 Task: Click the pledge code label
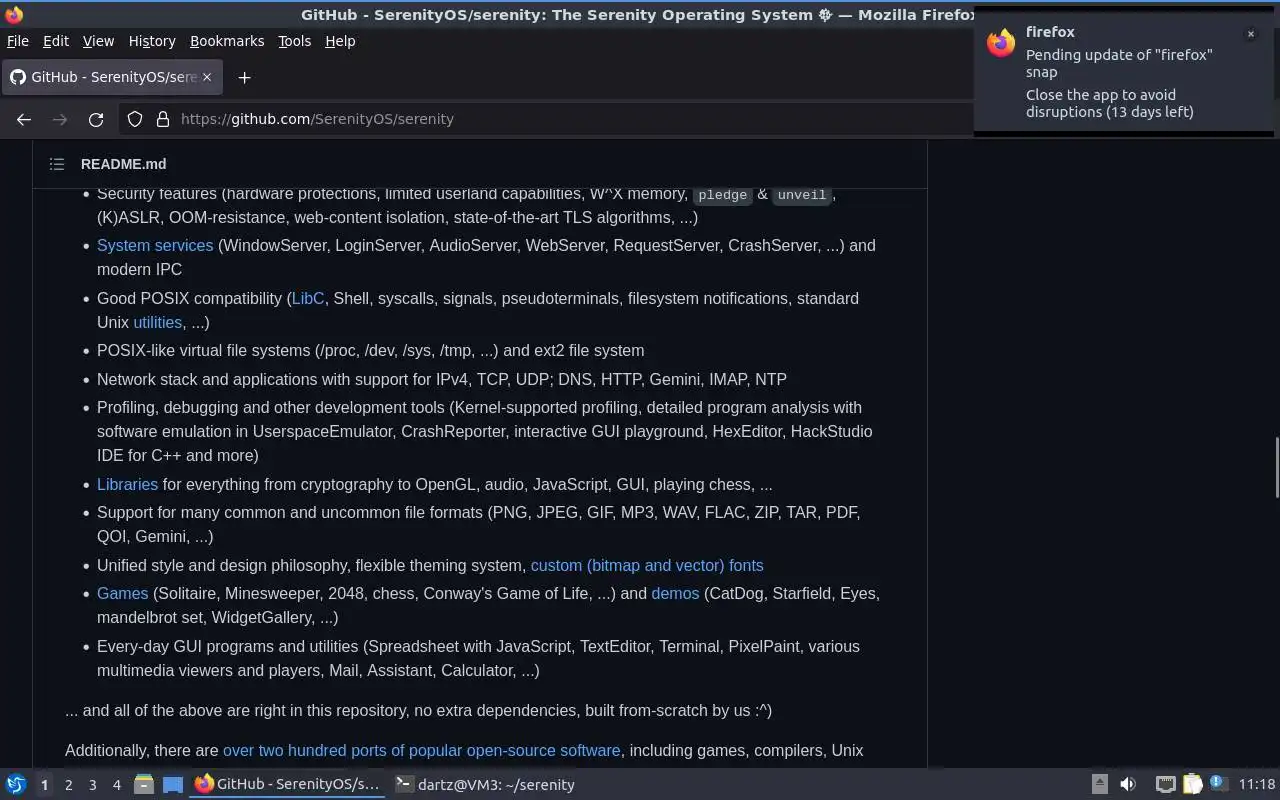click(723, 195)
